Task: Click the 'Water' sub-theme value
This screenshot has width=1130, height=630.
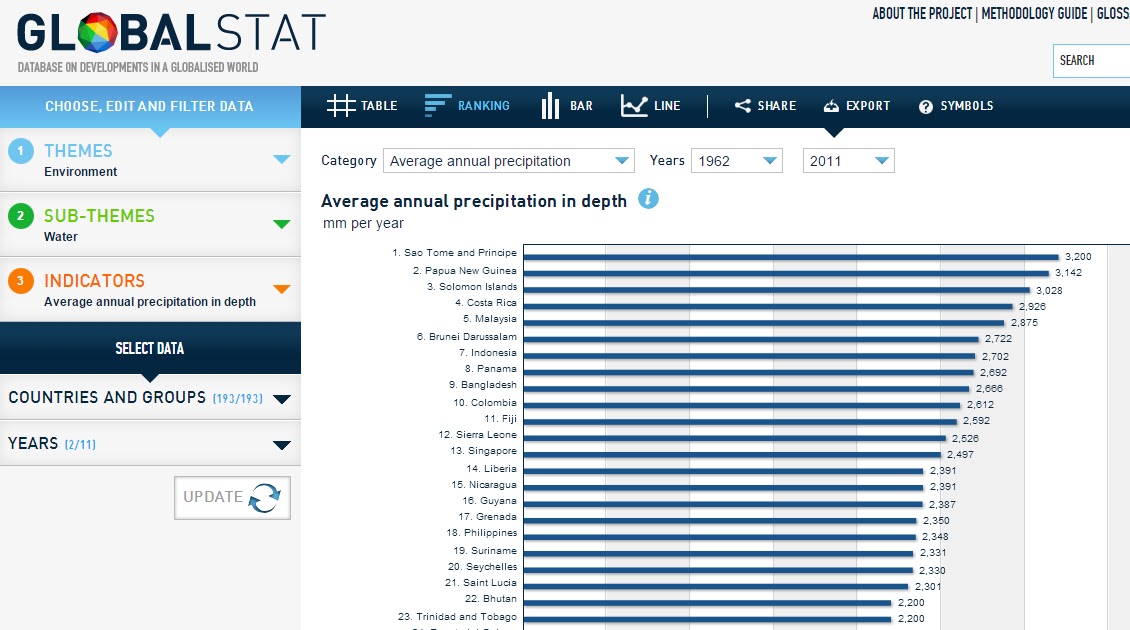Action: [x=61, y=236]
